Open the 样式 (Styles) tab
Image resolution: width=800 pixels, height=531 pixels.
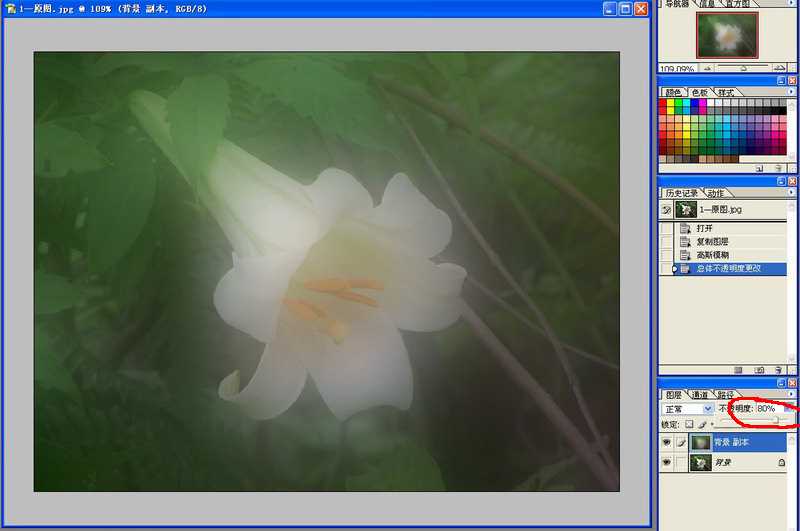point(726,92)
